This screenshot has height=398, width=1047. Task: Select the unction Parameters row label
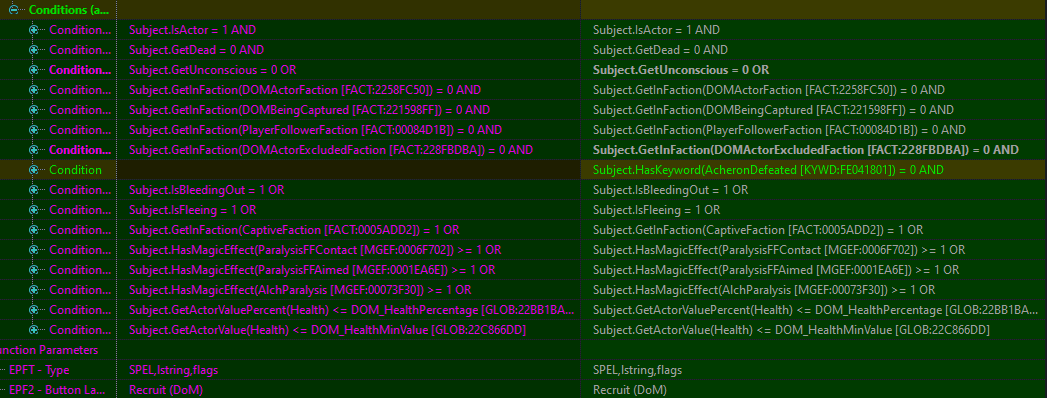(x=49, y=350)
